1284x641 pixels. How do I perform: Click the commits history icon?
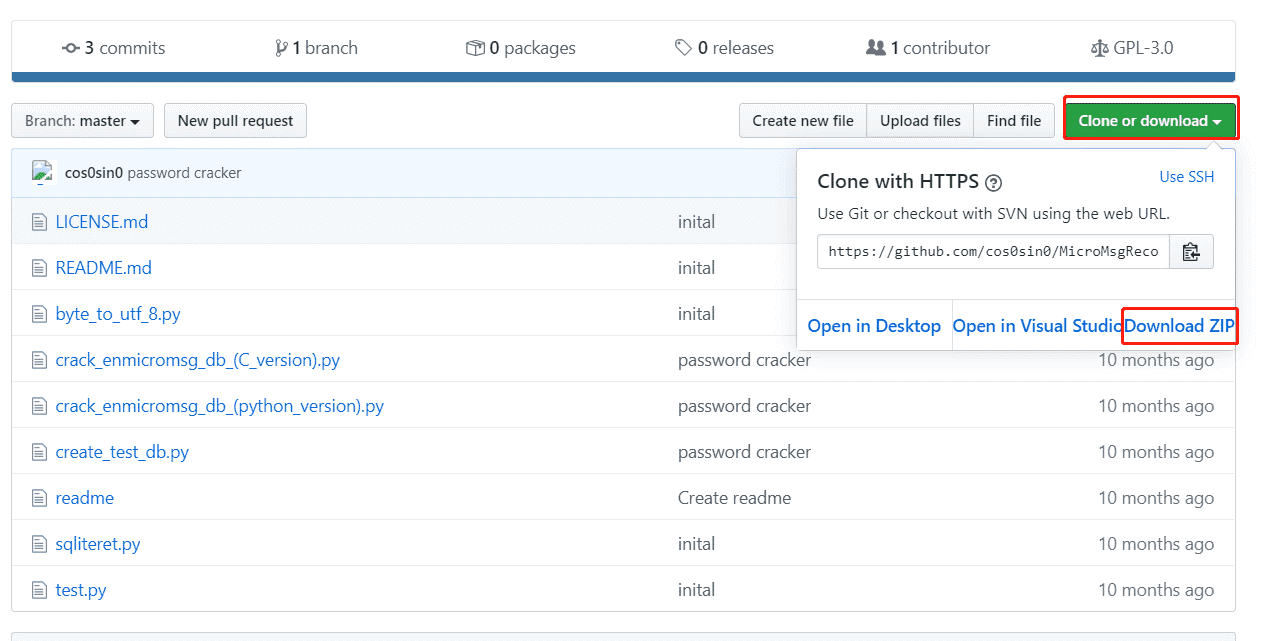[x=70, y=48]
